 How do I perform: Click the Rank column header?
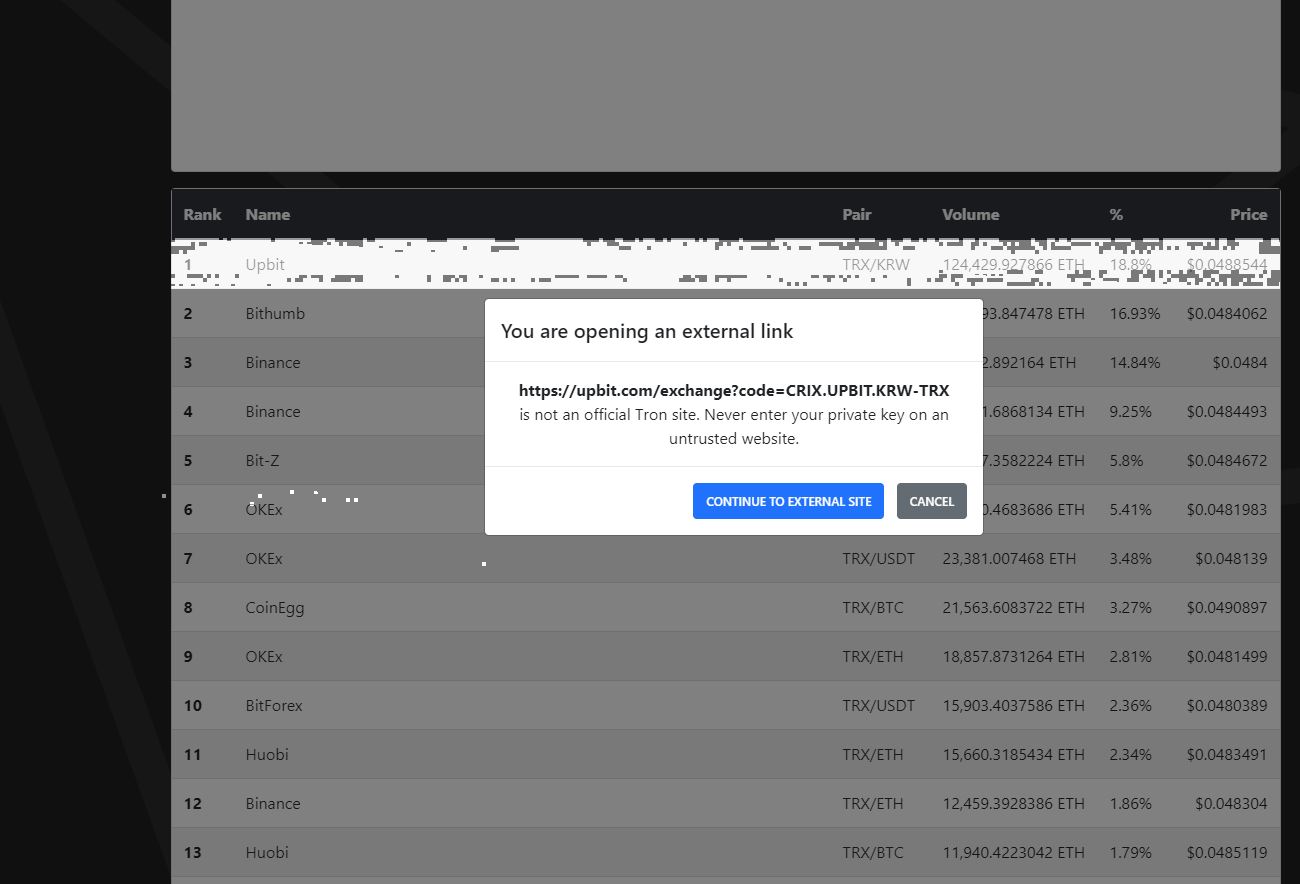click(202, 214)
